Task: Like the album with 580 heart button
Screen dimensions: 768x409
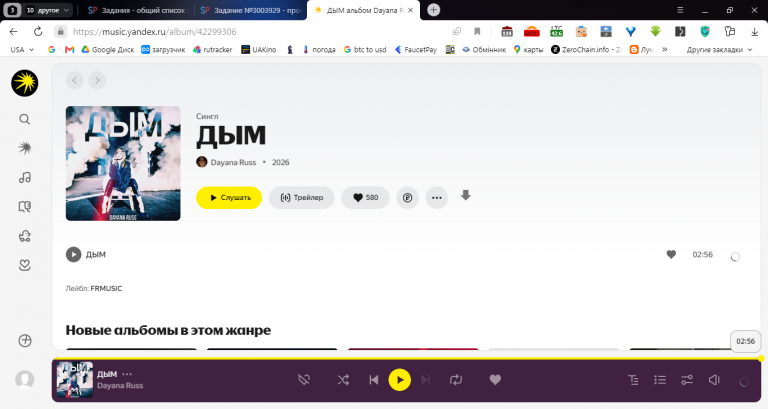Action: (365, 198)
